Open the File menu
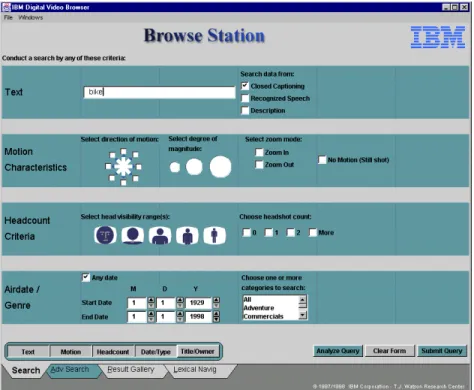 (8, 17)
